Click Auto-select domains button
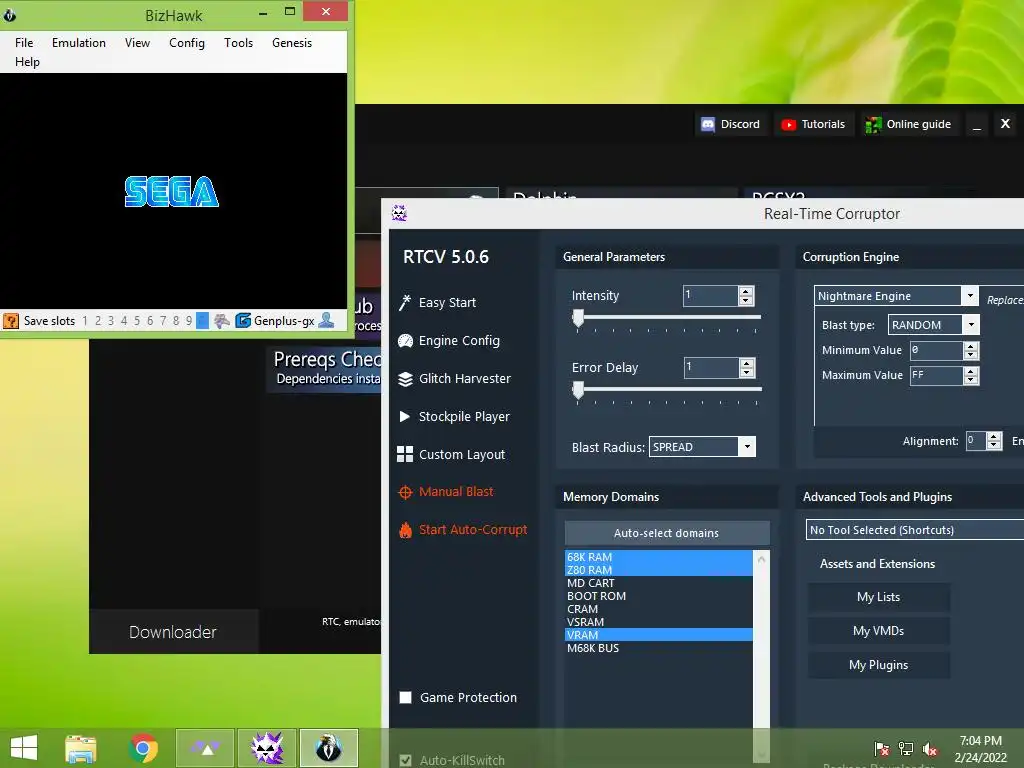 tap(667, 533)
